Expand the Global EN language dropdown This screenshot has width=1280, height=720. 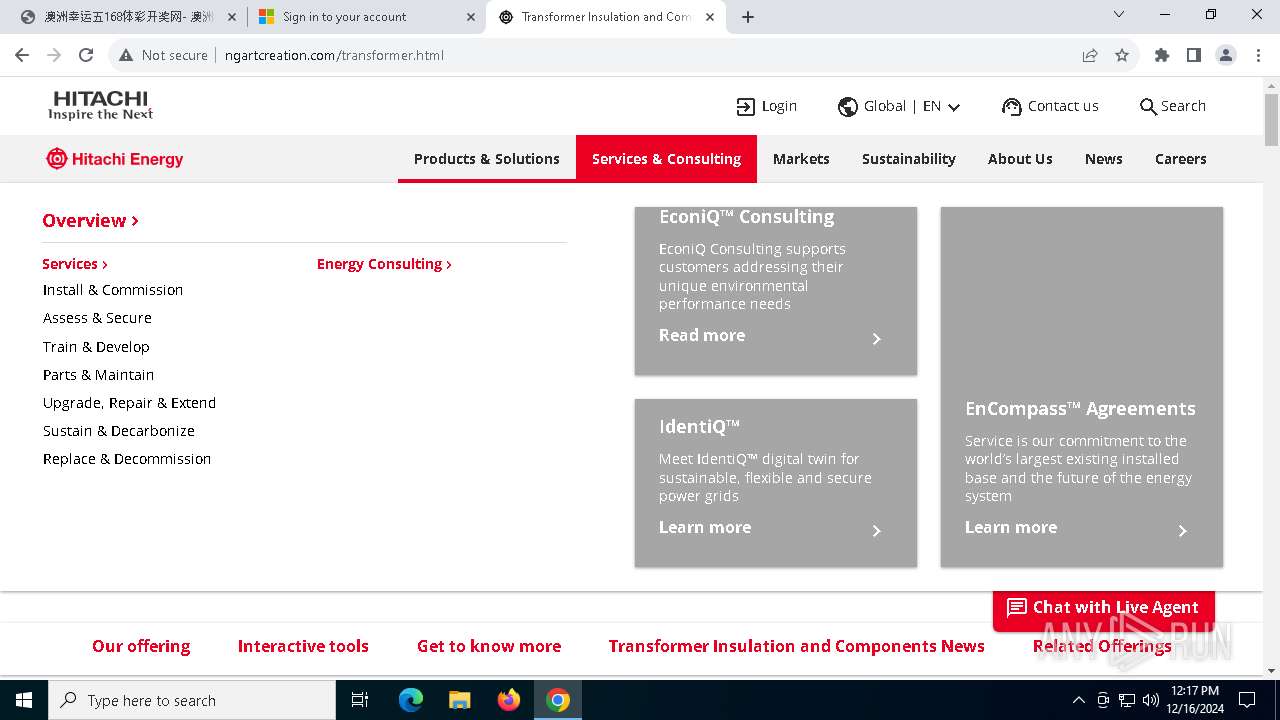tap(954, 107)
